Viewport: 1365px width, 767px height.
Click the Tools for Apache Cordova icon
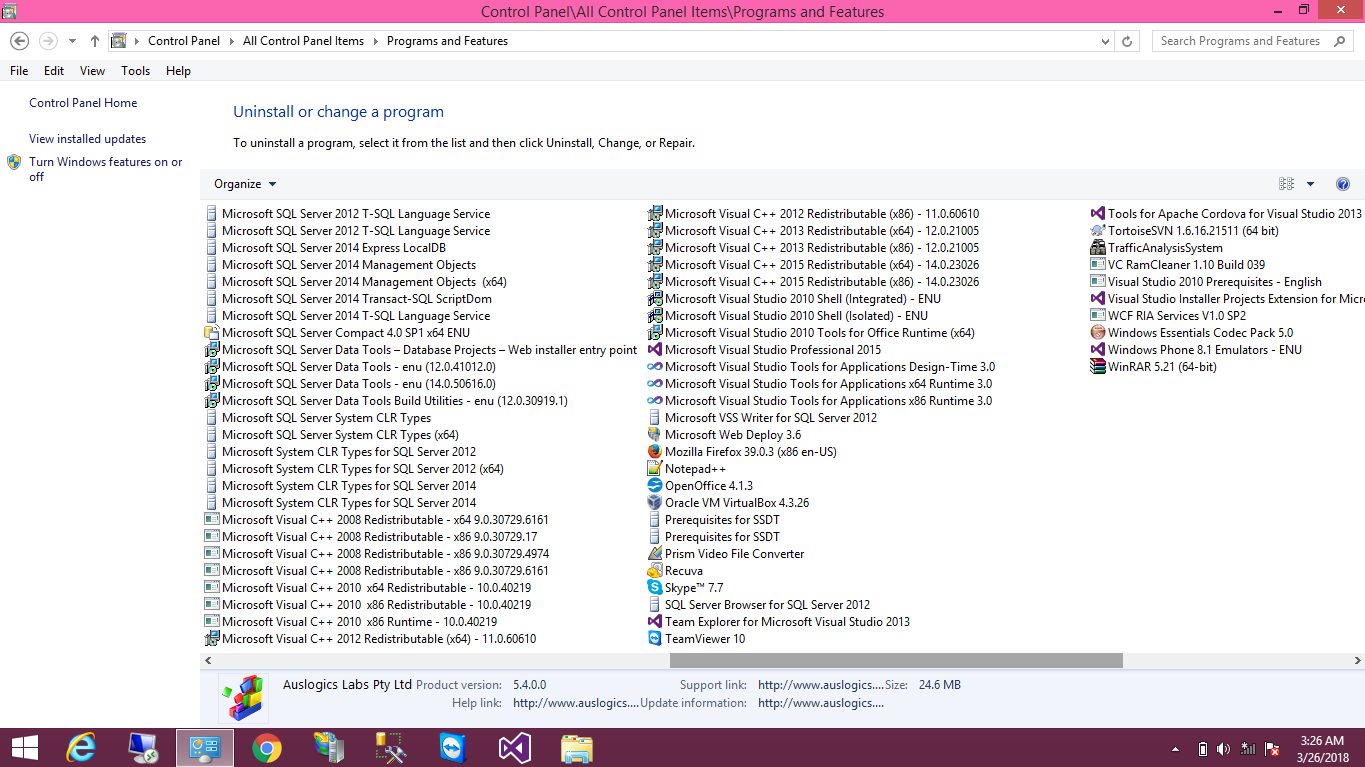pyautogui.click(x=1098, y=214)
